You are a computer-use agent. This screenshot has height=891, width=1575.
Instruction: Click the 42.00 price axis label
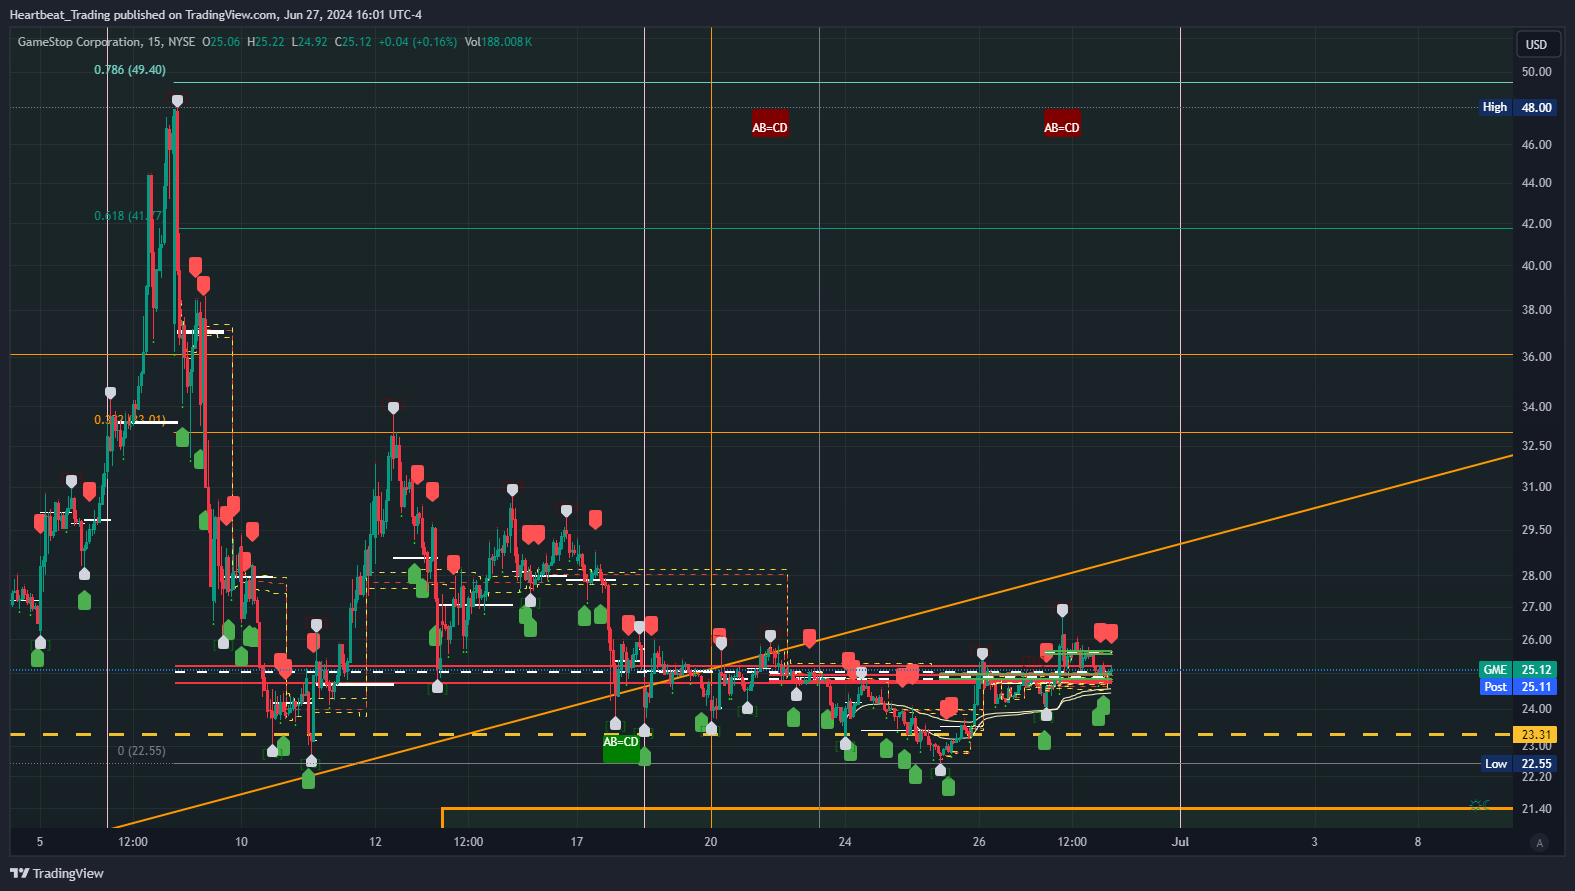(x=1536, y=224)
